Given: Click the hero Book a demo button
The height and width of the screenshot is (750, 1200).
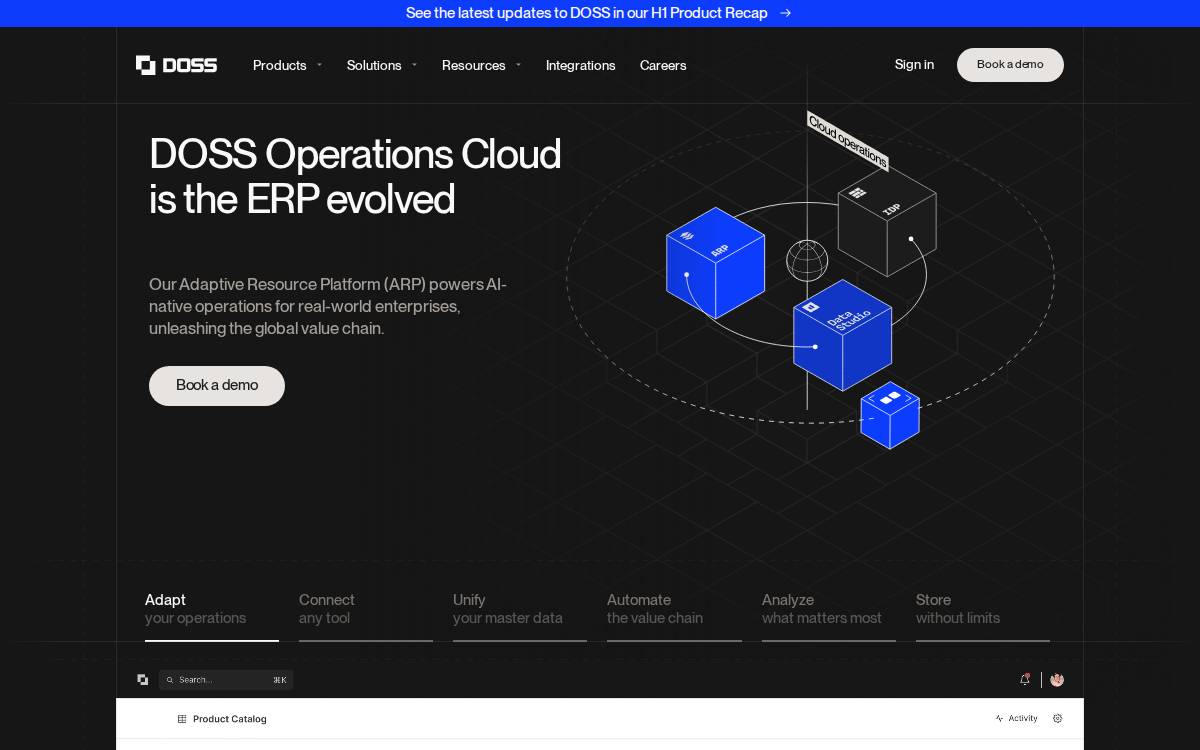Looking at the screenshot, I should coord(217,386).
